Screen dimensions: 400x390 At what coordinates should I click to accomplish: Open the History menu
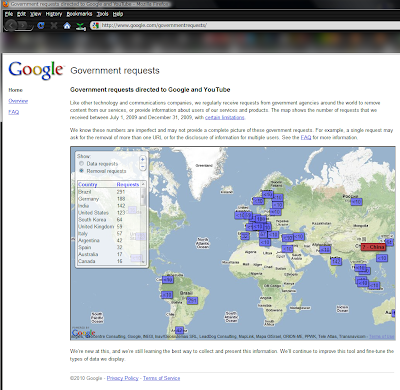pyautogui.click(x=54, y=14)
